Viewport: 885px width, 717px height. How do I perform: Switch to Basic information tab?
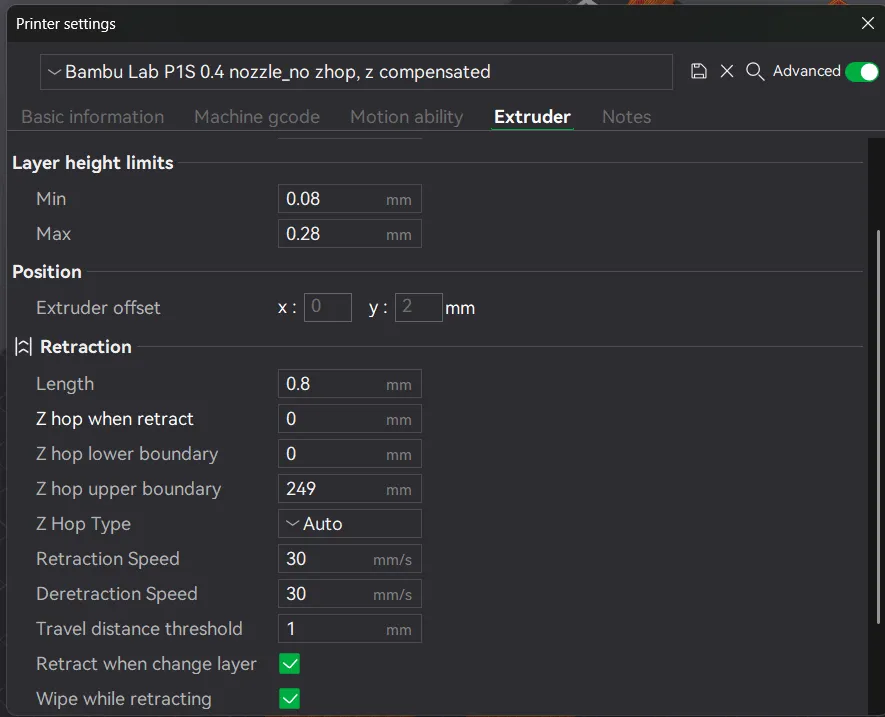click(93, 117)
